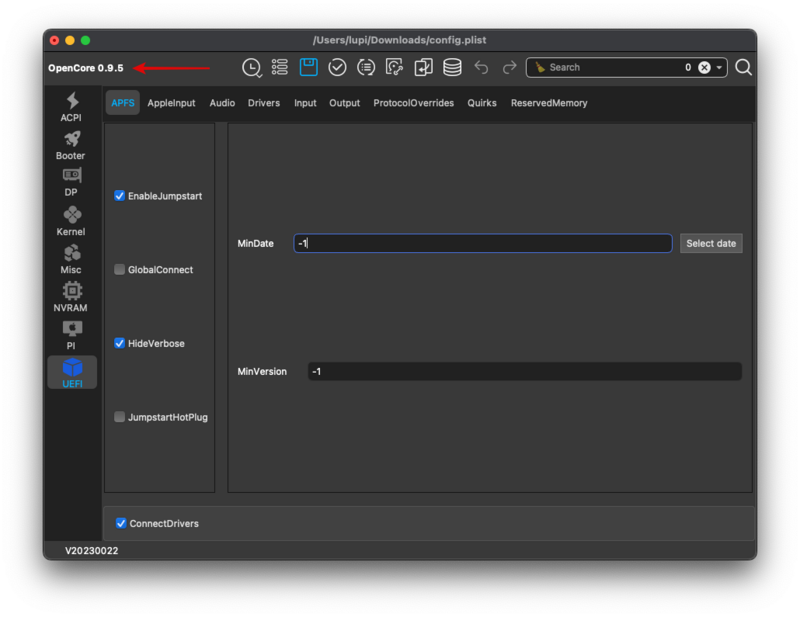Open the ACPI section in sidebar
This screenshot has height=617, width=800.
71,107
